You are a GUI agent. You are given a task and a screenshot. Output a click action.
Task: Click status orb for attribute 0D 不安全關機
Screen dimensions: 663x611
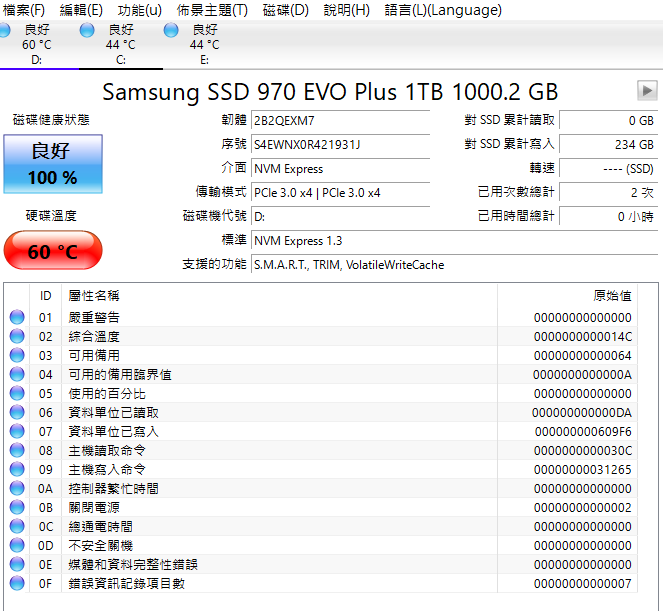coord(17,545)
